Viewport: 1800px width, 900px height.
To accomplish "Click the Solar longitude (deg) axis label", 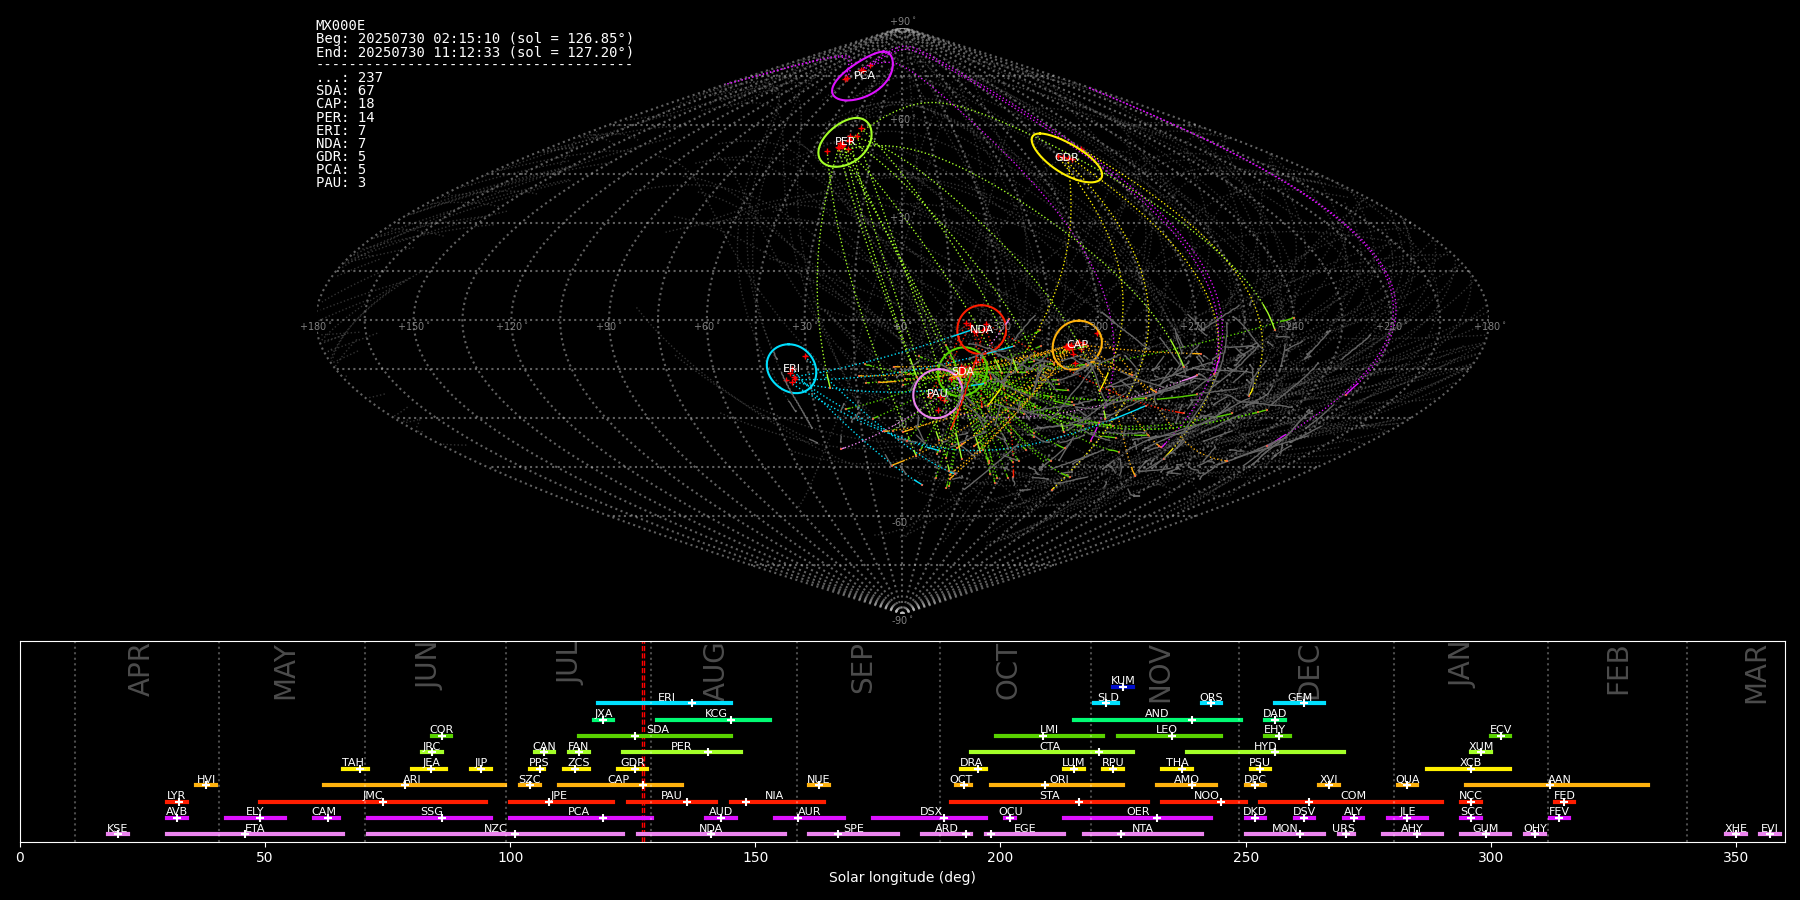I will (902, 878).
